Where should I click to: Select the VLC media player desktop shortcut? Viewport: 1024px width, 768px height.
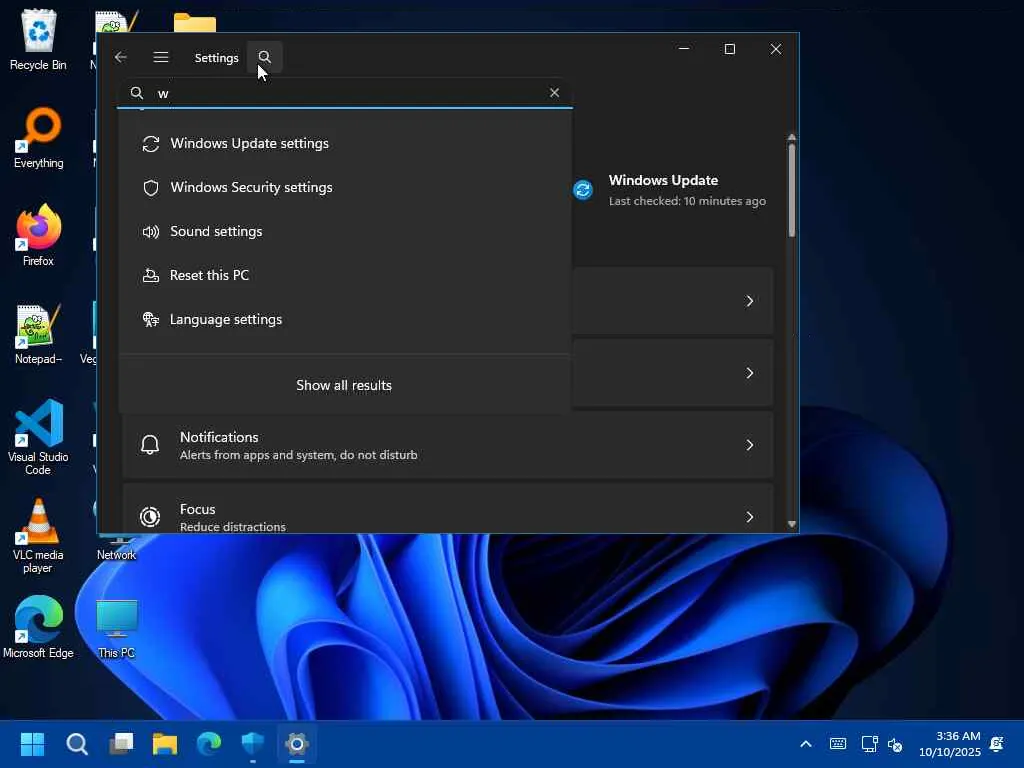point(38,536)
